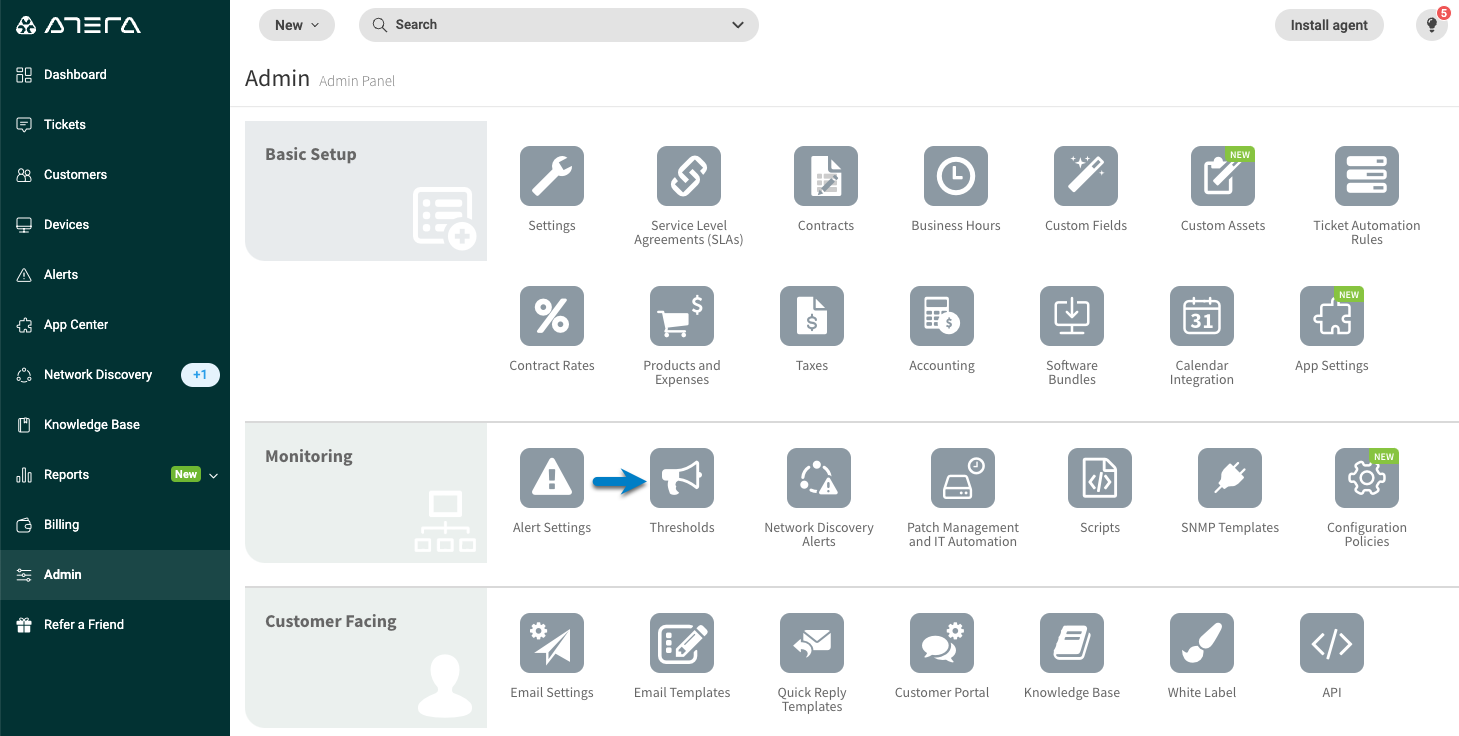Screen dimensions: 1459x736
Task: Open App Center in sidebar
Action: point(115,325)
